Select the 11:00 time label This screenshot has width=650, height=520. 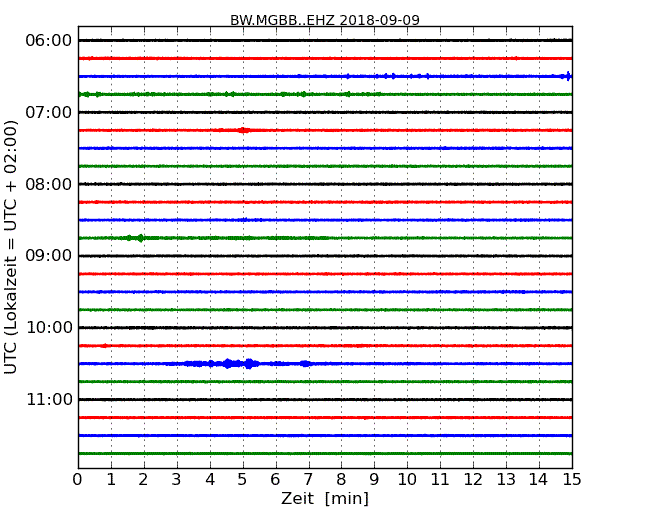[x=49, y=399]
